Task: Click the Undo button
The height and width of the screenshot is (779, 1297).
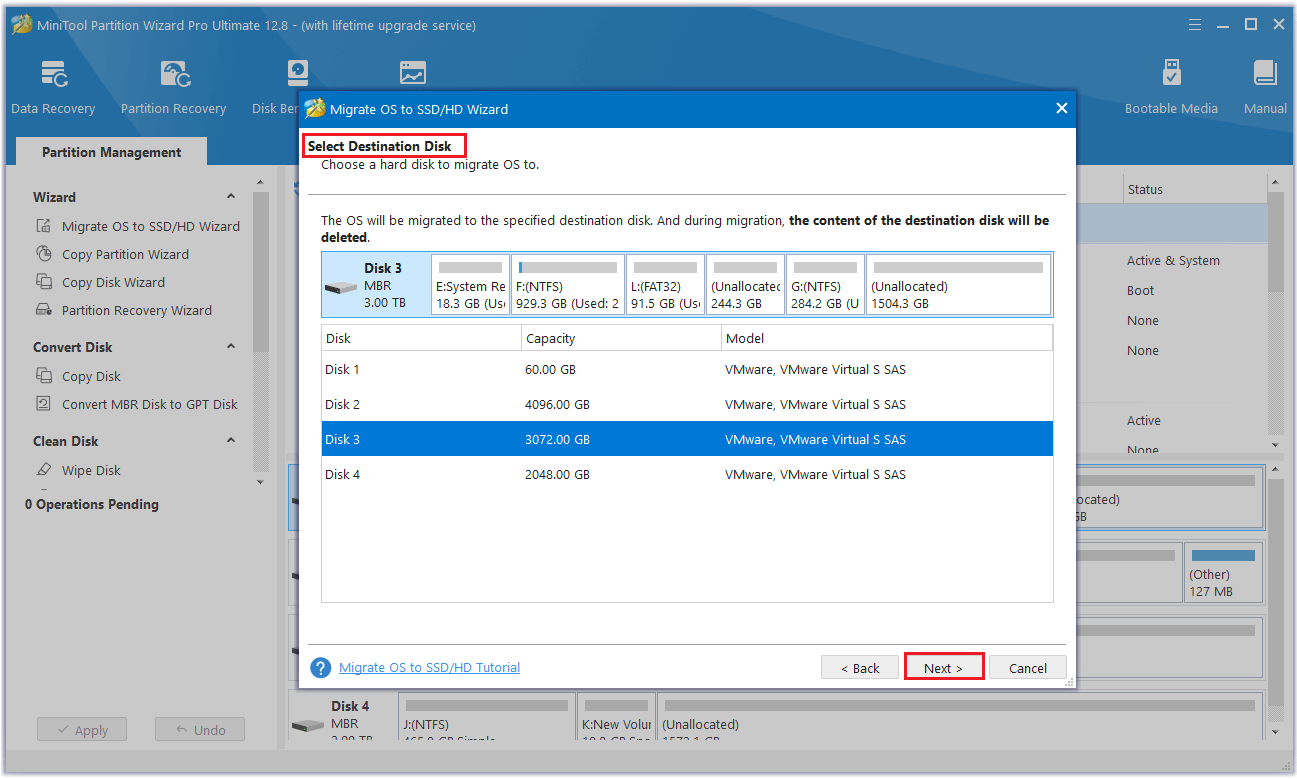Action: [x=199, y=730]
